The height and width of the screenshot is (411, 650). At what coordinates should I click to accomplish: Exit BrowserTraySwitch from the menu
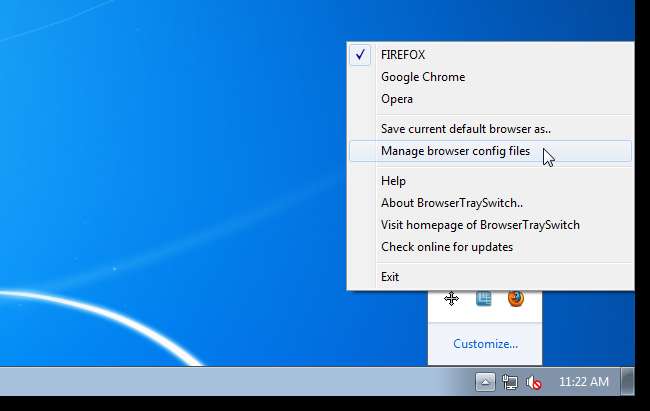coord(490,277)
